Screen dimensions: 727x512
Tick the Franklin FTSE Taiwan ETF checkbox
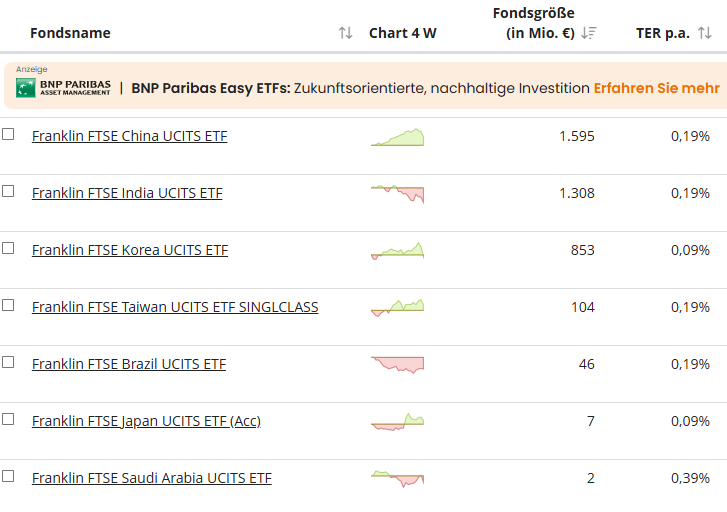pyautogui.click(x=8, y=305)
